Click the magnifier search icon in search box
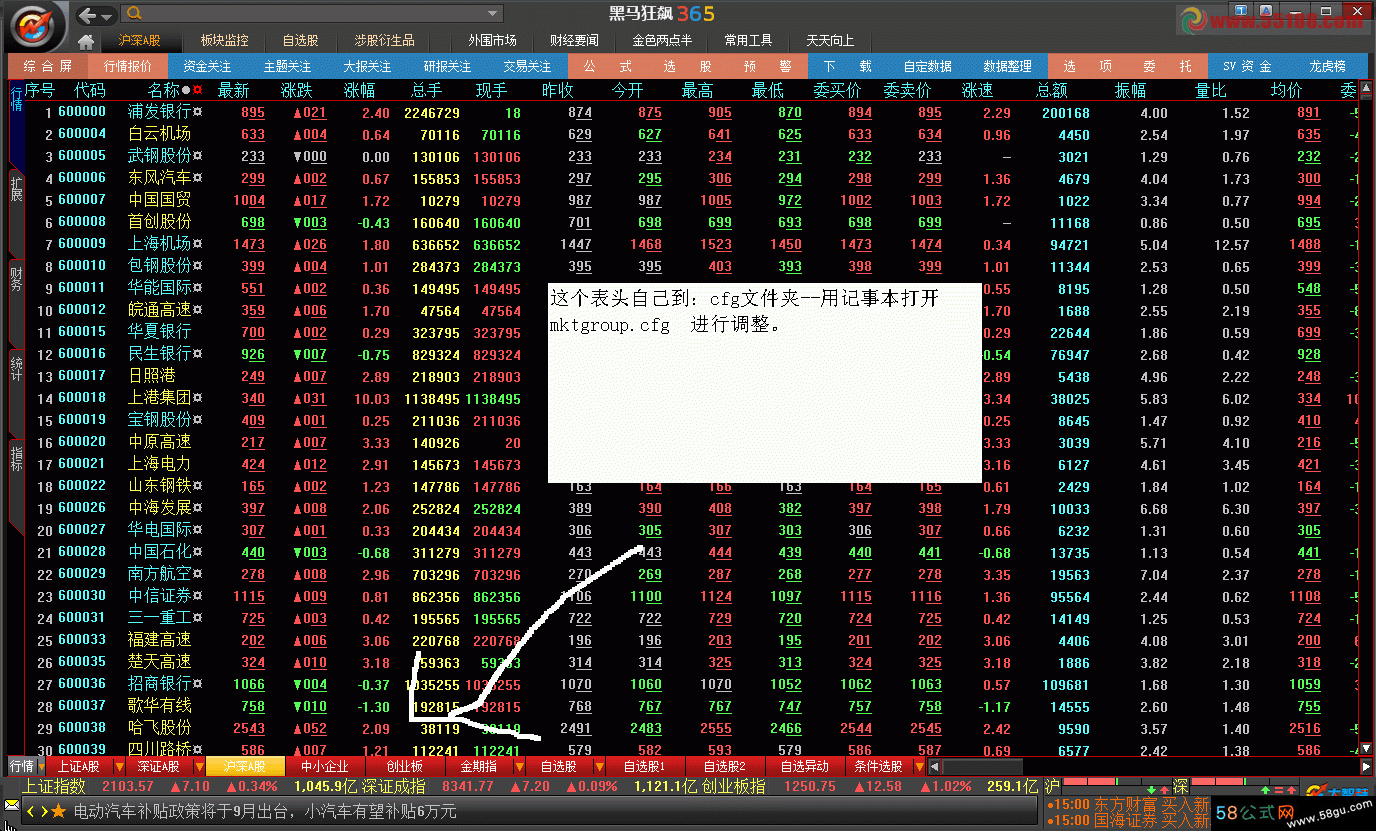The width and height of the screenshot is (1376, 831). tap(135, 14)
